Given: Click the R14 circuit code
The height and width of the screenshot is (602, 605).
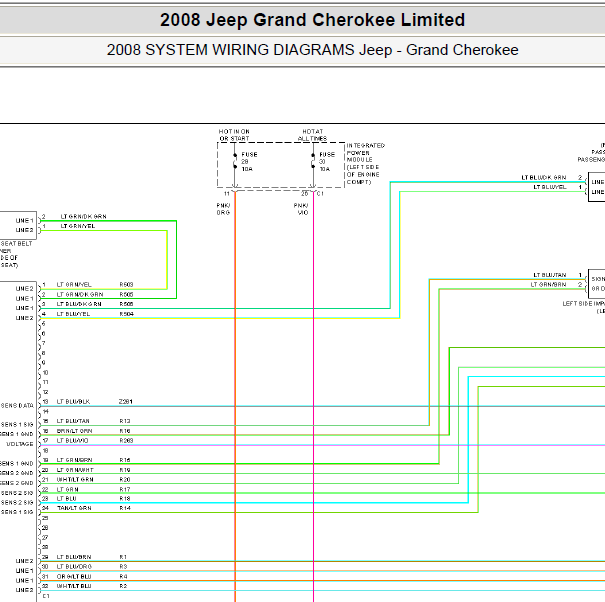Looking at the screenshot, I should click(x=125, y=508).
